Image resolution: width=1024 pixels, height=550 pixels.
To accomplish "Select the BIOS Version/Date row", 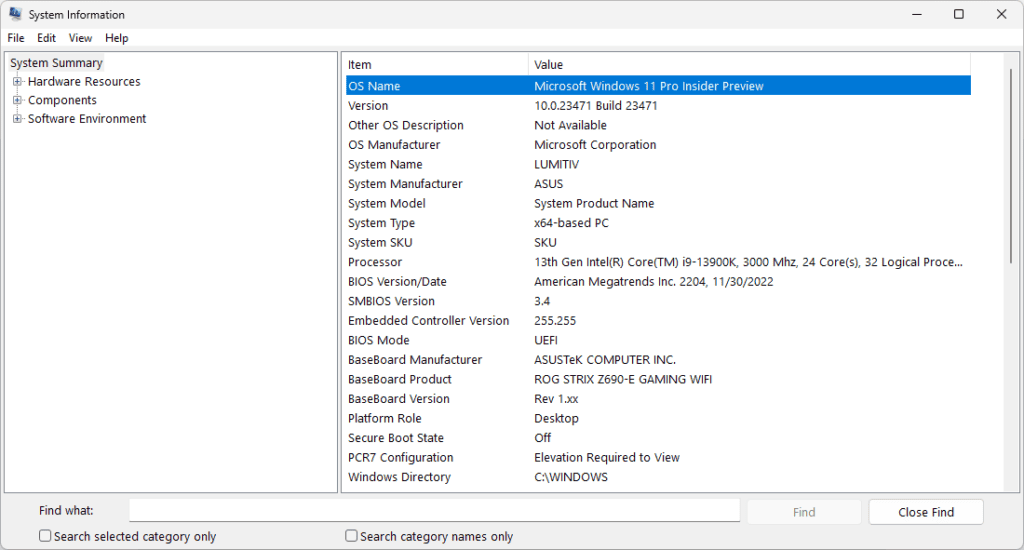I will [658, 282].
